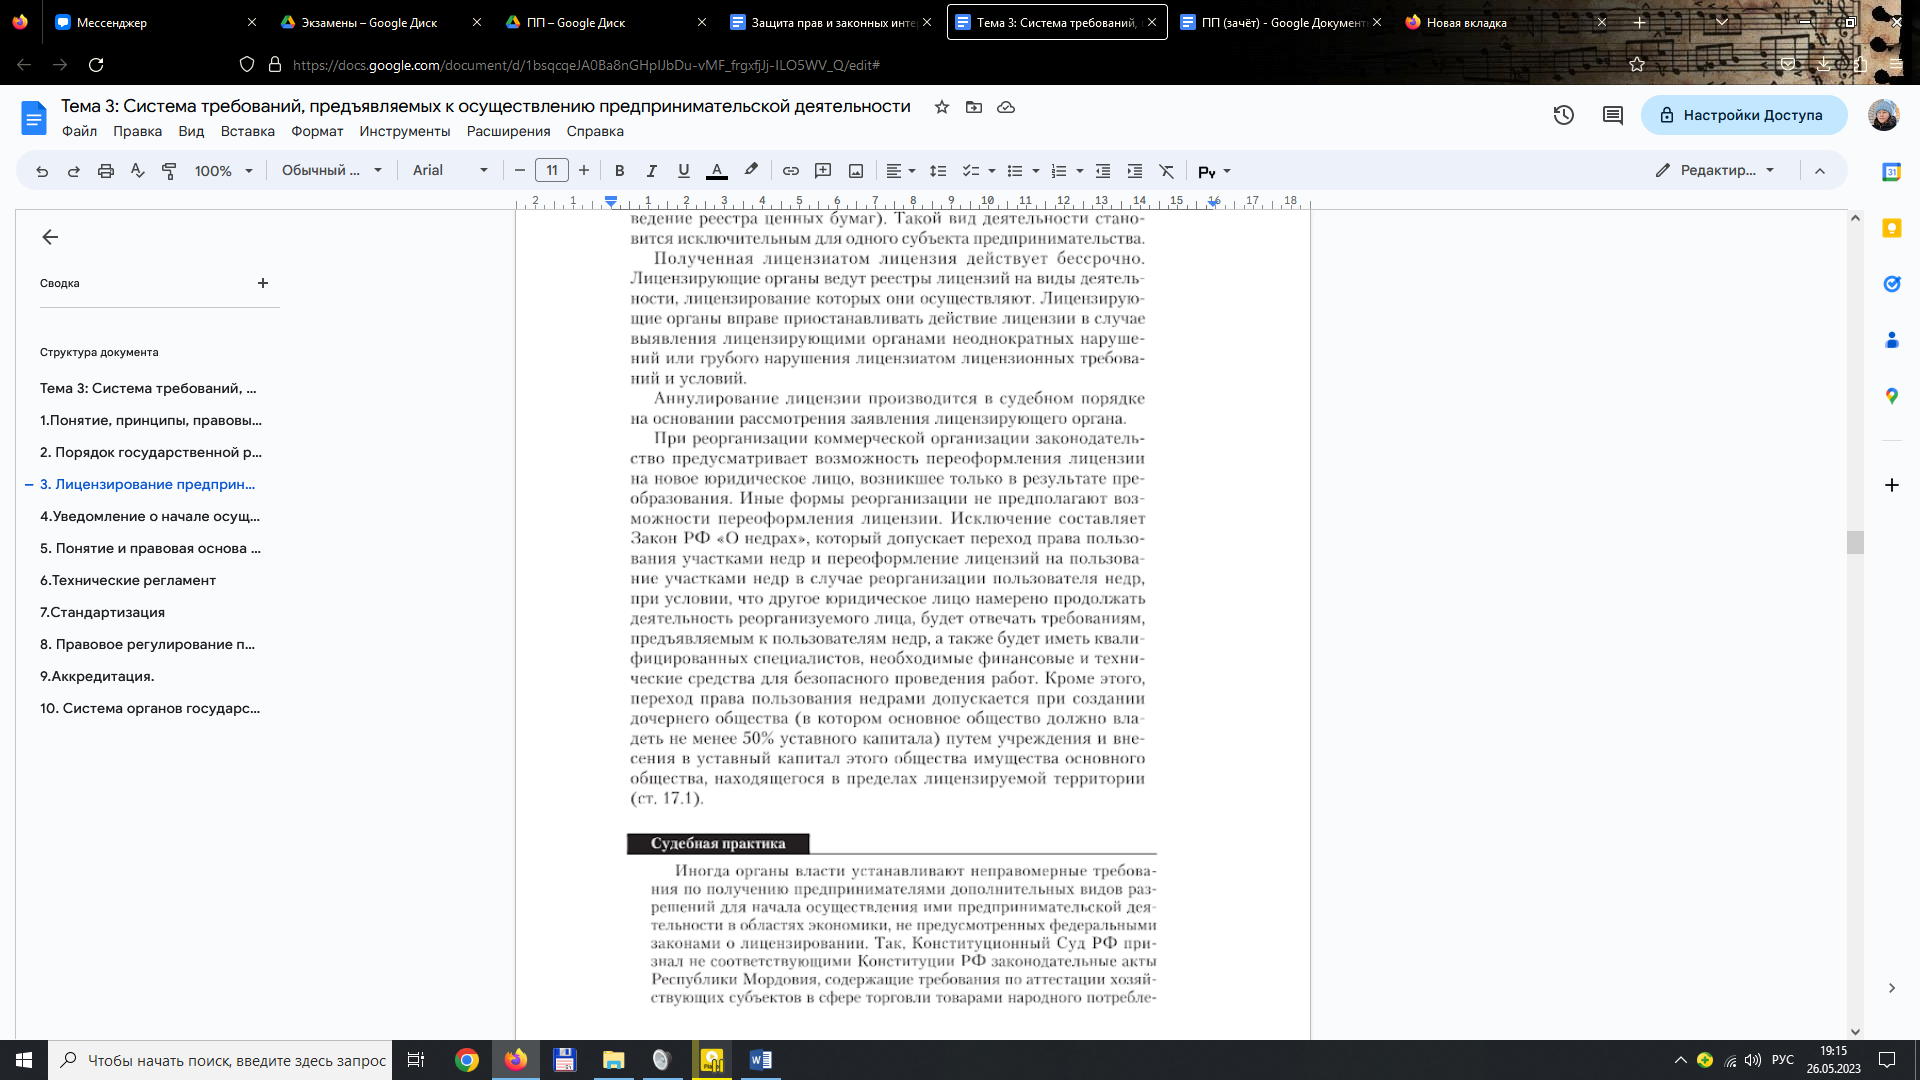Print the document via printer icon
Image resolution: width=1920 pixels, height=1080 pixels.
106,171
